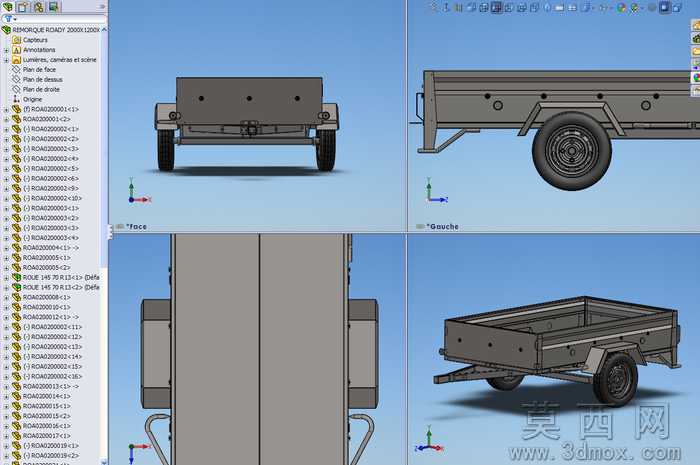Expand Lumières, caméras et scène node

(6, 60)
